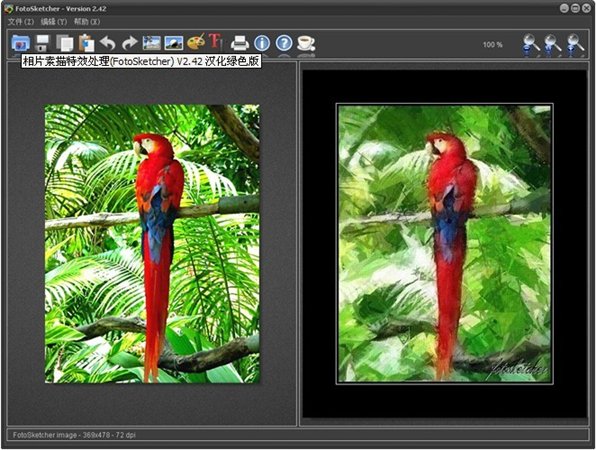596x450 pixels.
Task: Show program info with the blue i icon
Action: [x=262, y=43]
